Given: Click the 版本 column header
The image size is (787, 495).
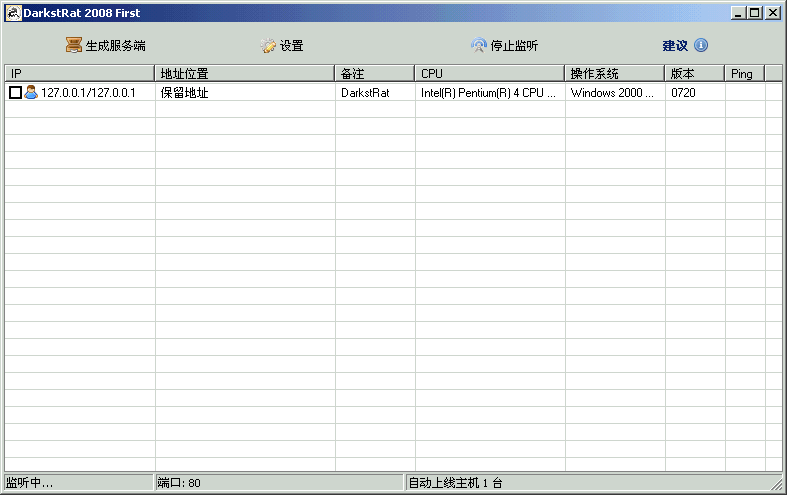Looking at the screenshot, I should [695, 74].
